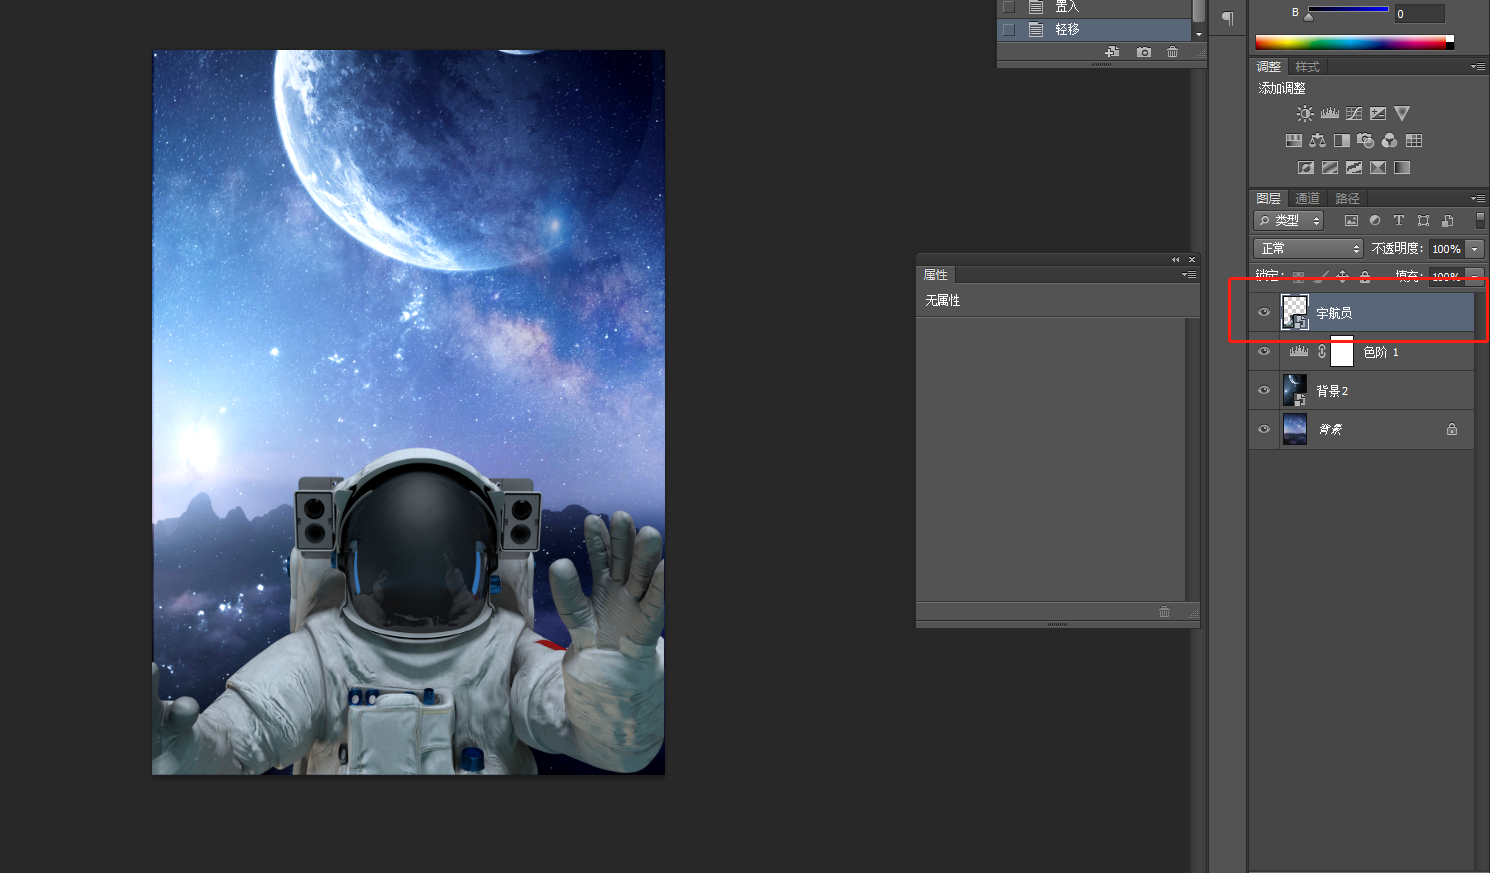Create new snapshot in History panel
The image size is (1490, 873).
pyautogui.click(x=1144, y=52)
